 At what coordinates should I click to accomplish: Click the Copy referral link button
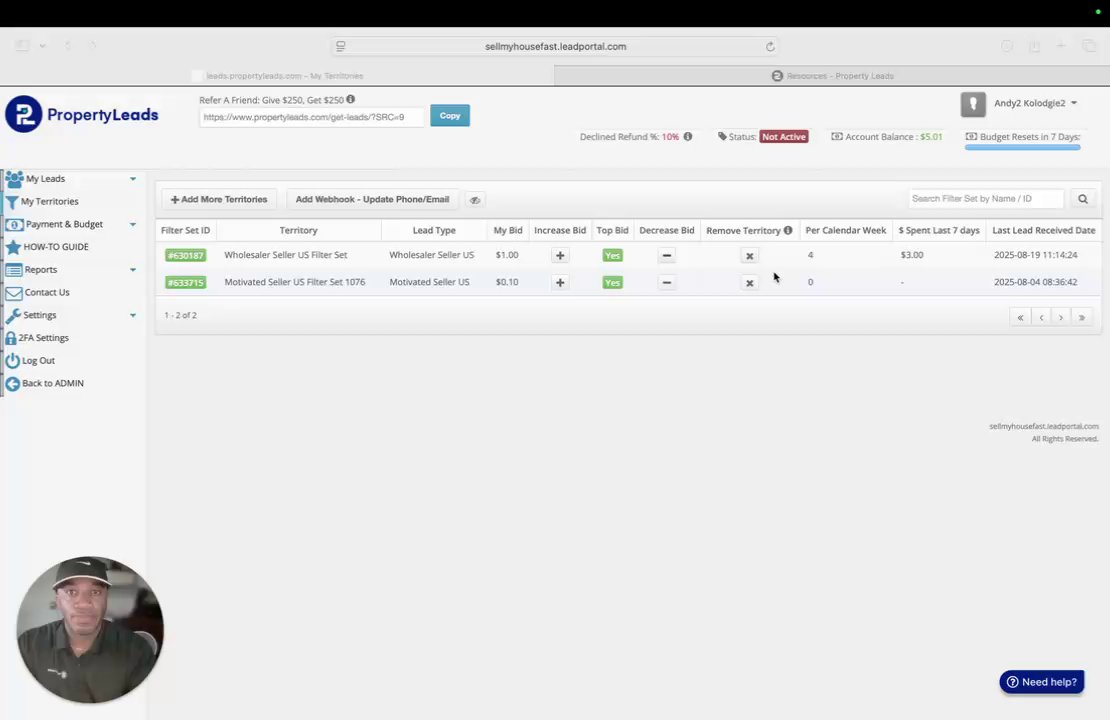click(x=450, y=115)
